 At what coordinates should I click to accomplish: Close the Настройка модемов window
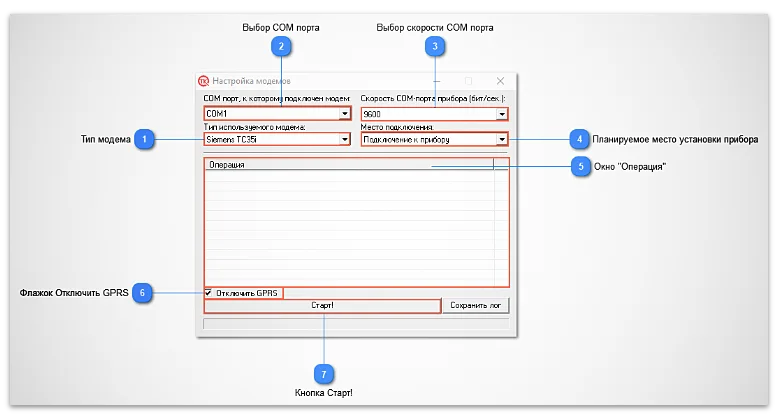(500, 81)
